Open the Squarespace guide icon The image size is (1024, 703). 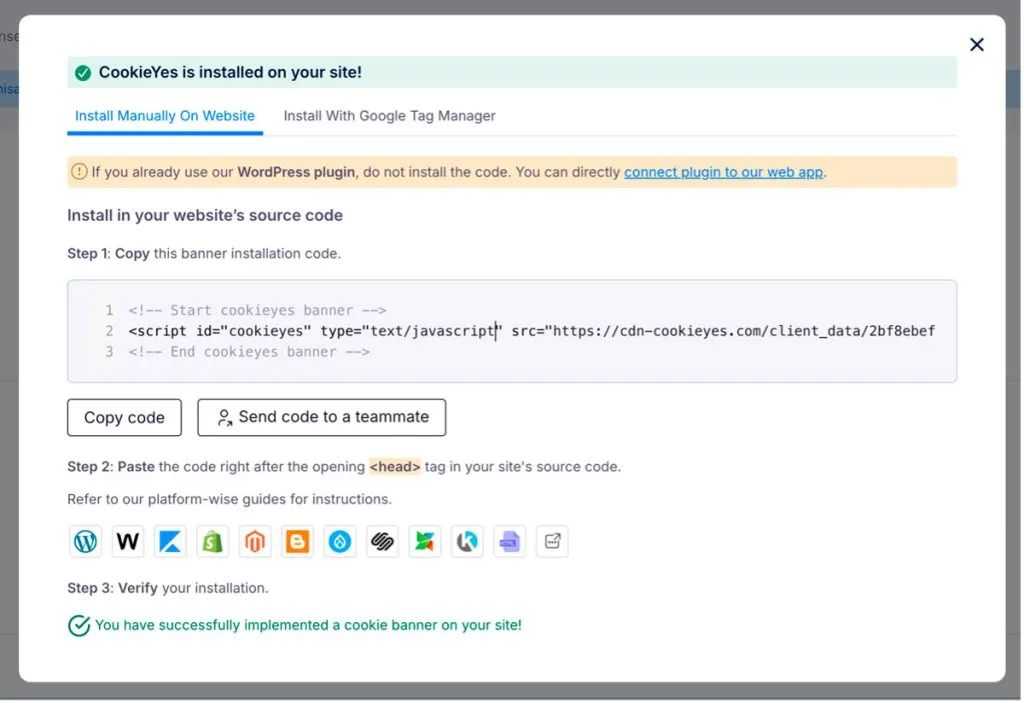click(x=383, y=542)
